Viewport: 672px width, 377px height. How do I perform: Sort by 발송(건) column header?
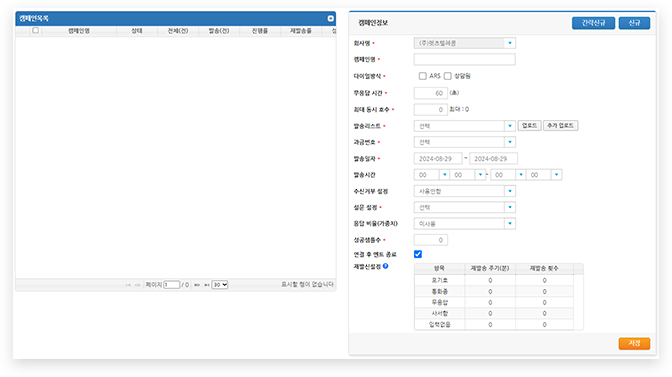(219, 31)
